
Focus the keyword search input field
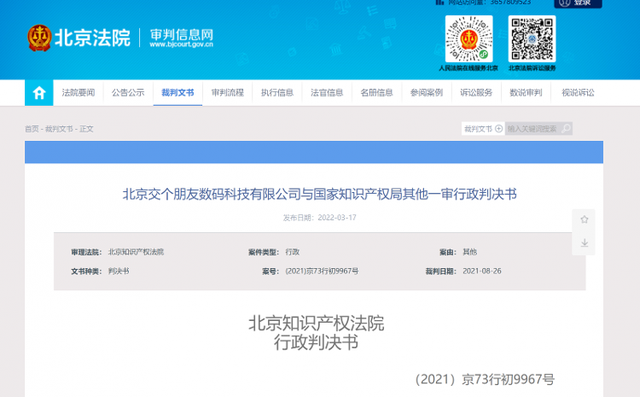click(x=533, y=129)
